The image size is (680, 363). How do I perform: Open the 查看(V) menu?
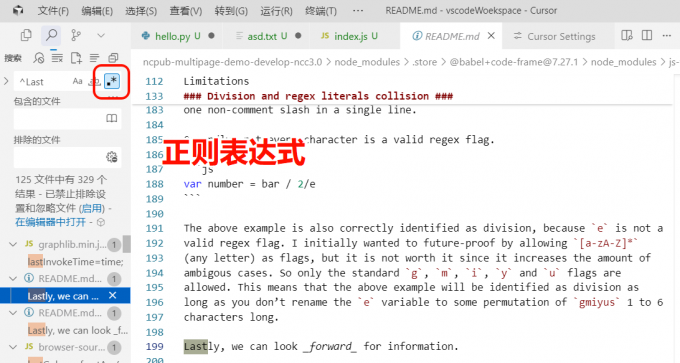coord(186,10)
